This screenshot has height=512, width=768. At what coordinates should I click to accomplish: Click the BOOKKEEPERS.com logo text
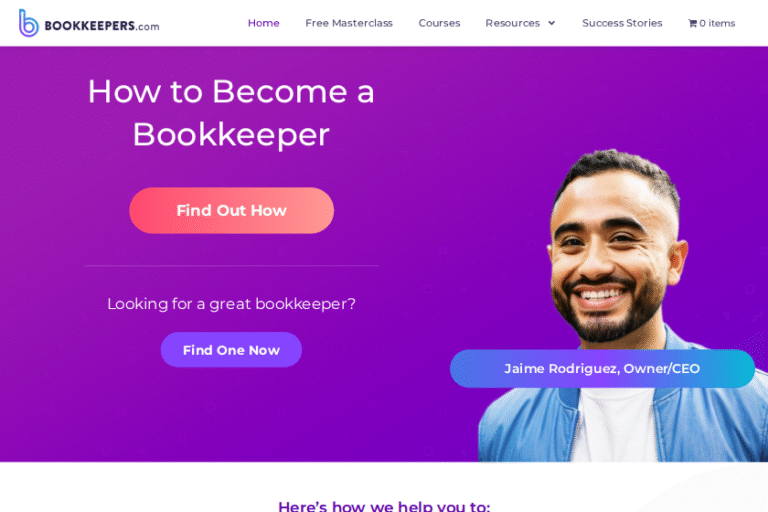[x=101, y=26]
